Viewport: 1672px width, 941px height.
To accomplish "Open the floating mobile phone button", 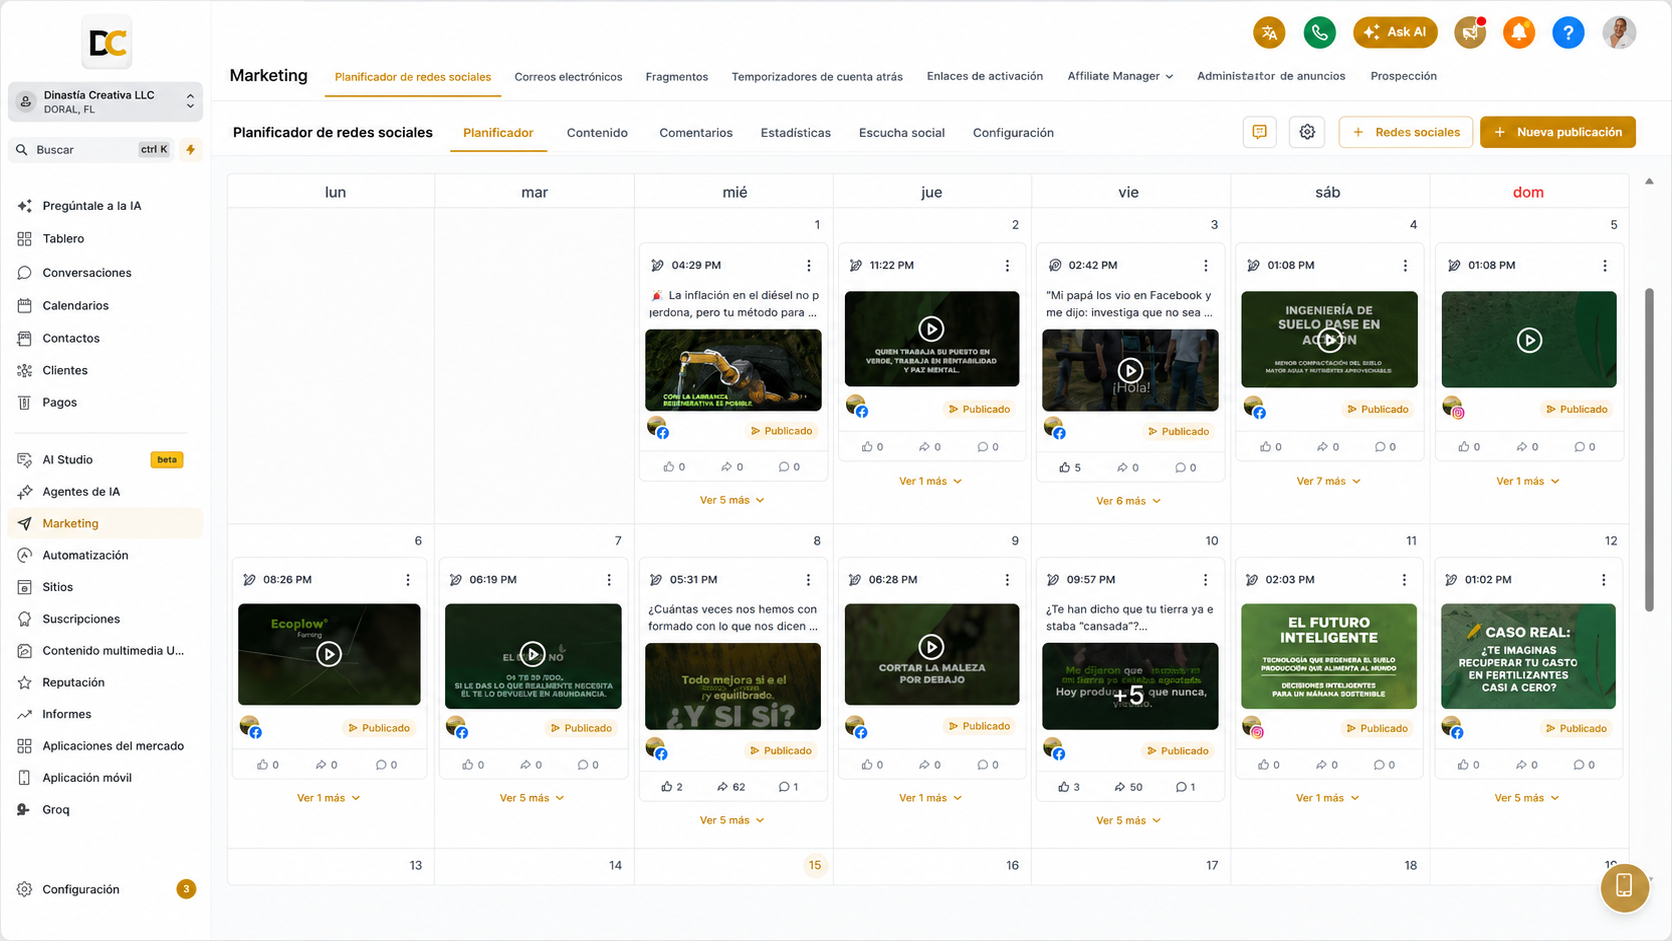I will (1624, 886).
